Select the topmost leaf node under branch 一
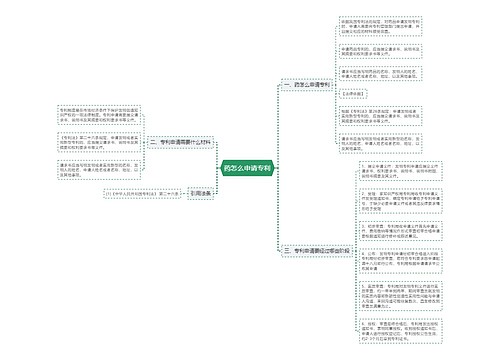 tap(381, 26)
